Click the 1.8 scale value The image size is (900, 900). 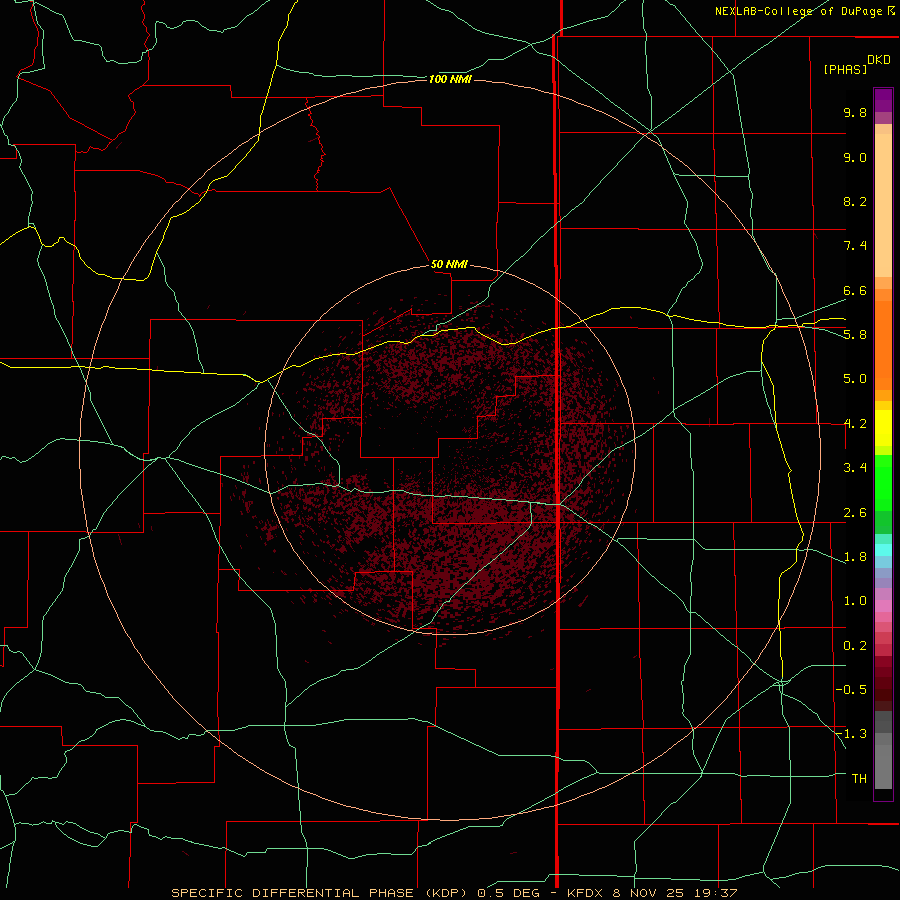point(855,557)
